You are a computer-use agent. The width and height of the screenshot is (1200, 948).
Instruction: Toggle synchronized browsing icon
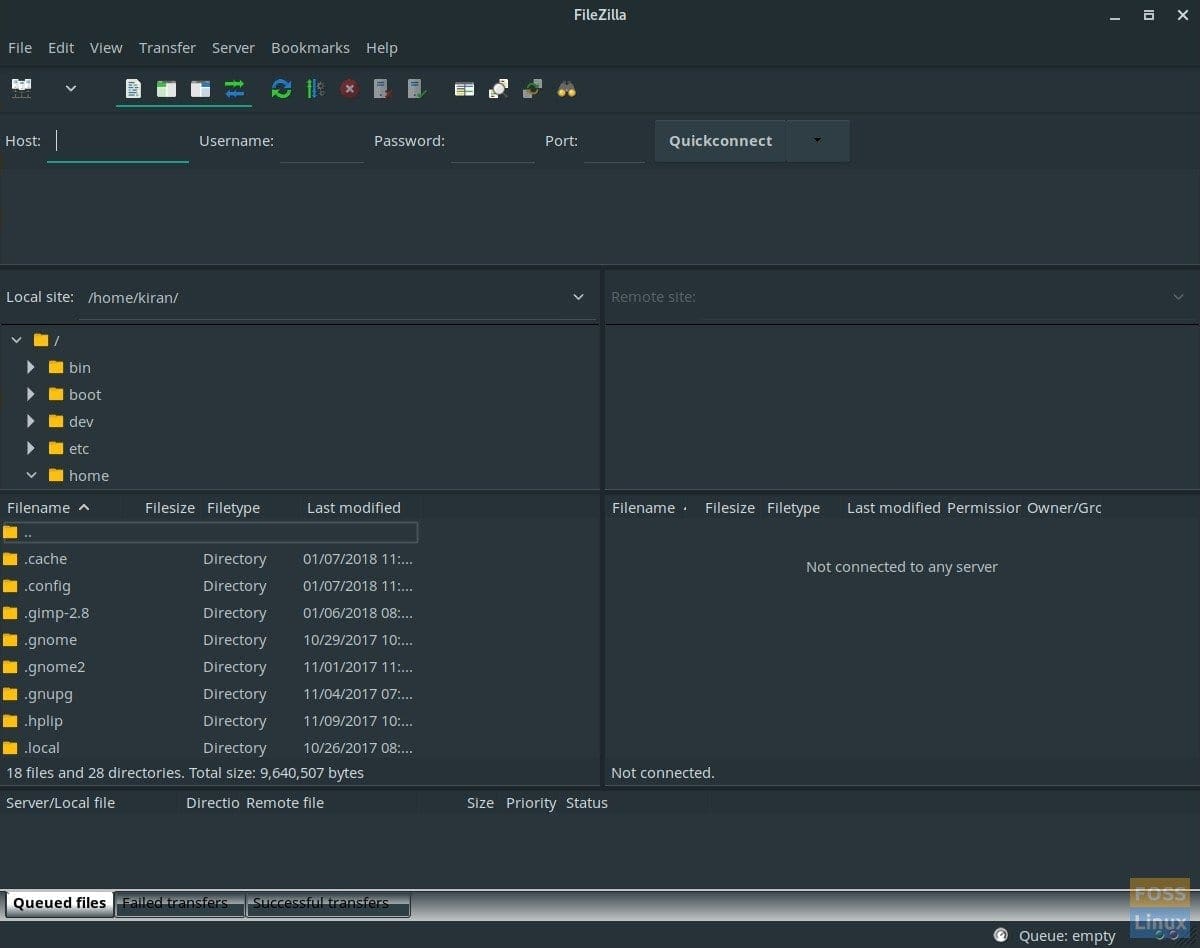click(x=532, y=89)
